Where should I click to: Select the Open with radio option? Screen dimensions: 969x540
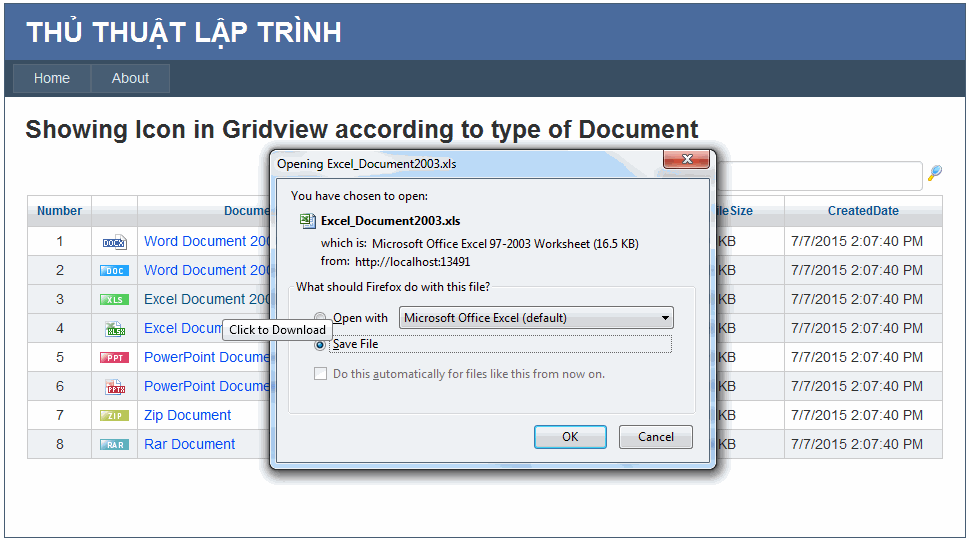tap(319, 318)
